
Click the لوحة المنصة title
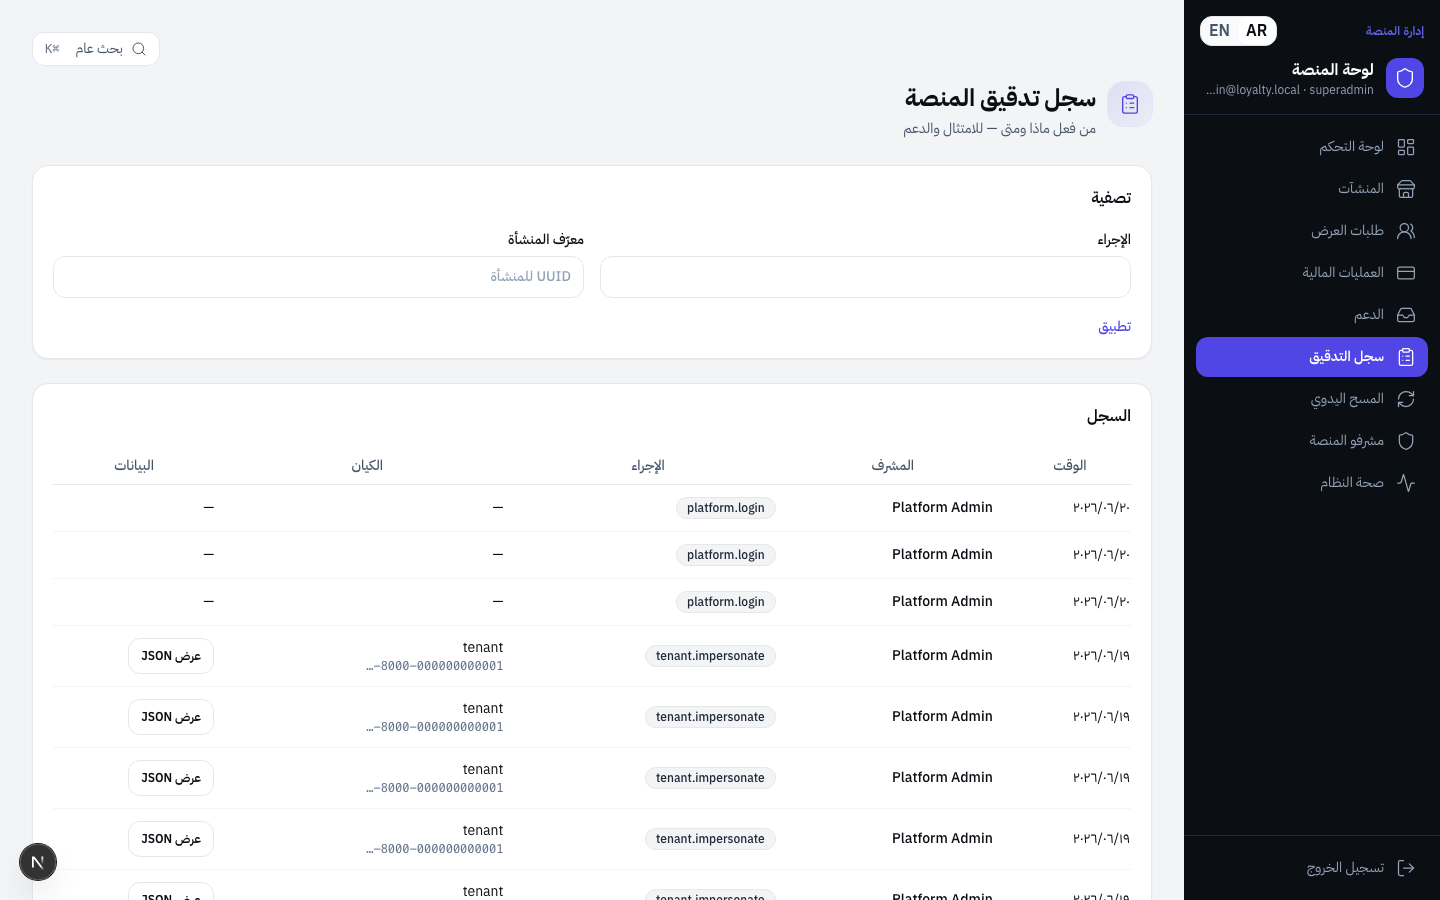(x=1332, y=69)
